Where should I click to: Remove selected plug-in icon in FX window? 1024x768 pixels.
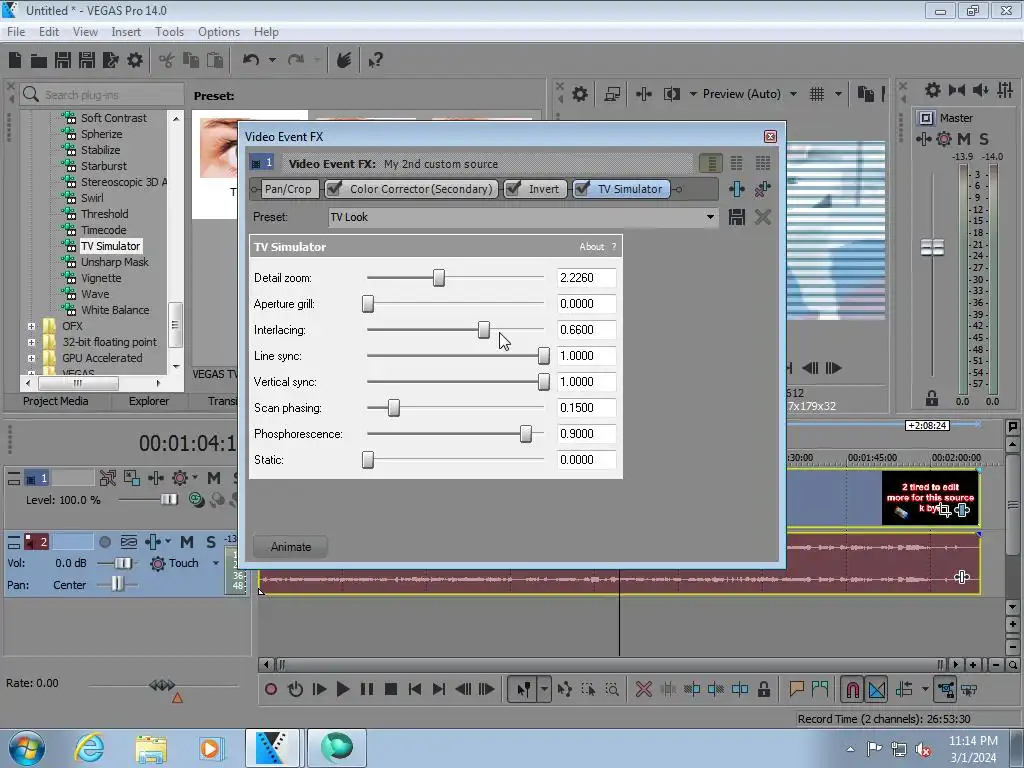[762, 189]
